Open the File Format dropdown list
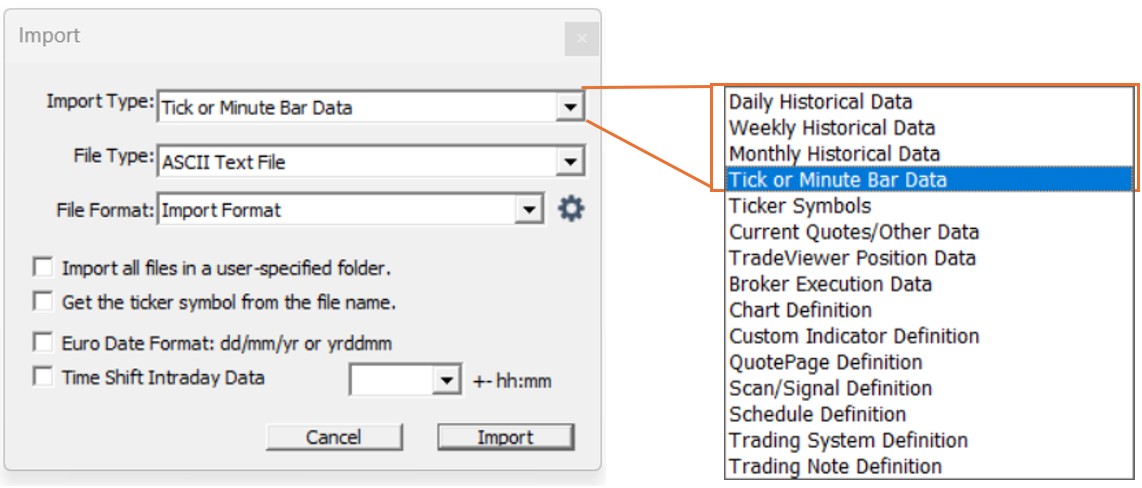Viewport: 1142px width, 488px height. click(x=527, y=210)
